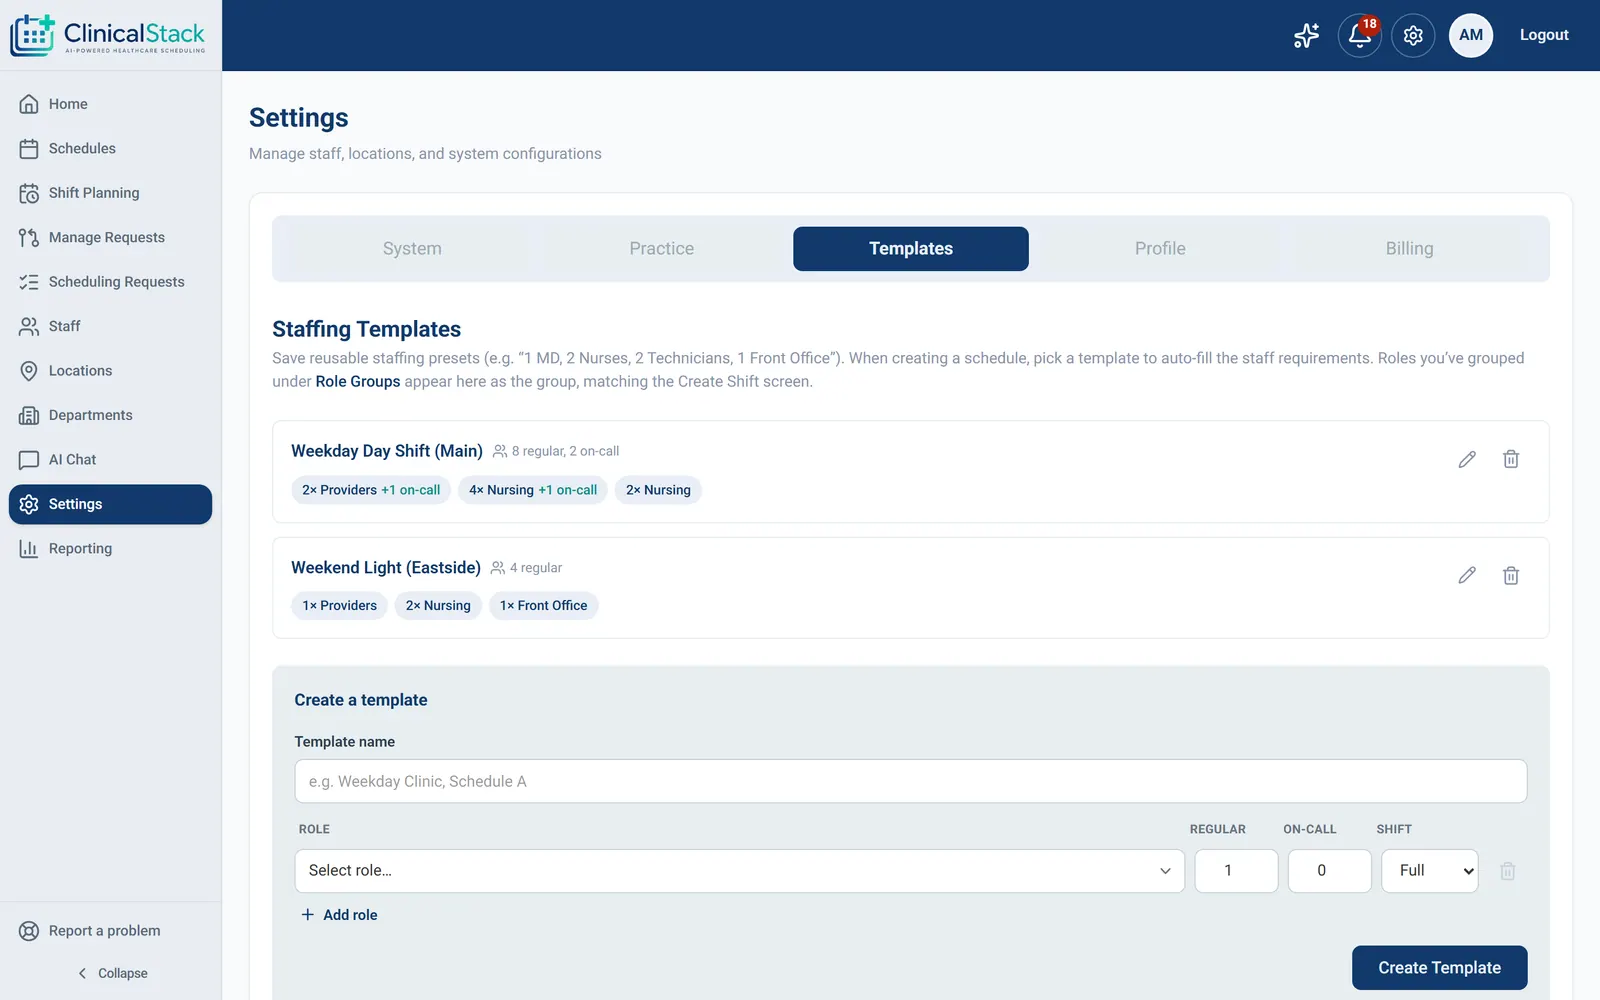Image resolution: width=1600 pixels, height=1000 pixels.
Task: Click the Weekend Light (Eastside) title
Action: (x=386, y=568)
